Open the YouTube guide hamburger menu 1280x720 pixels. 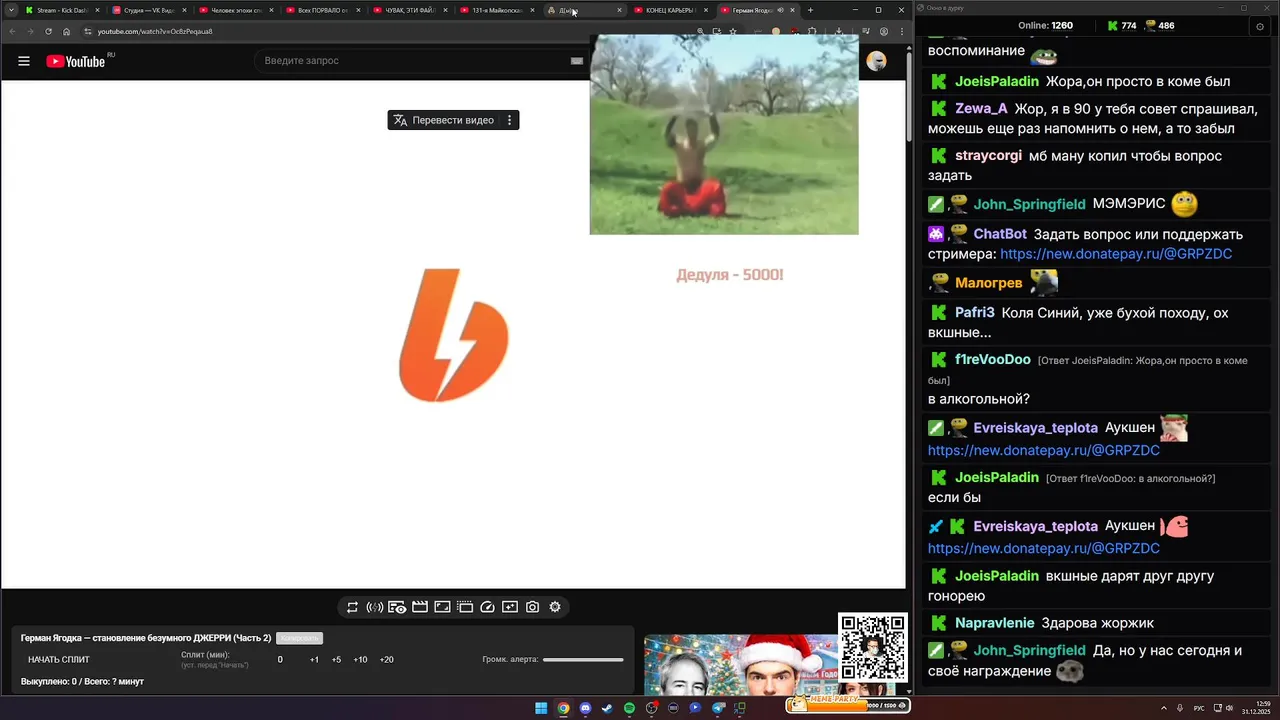tap(24, 61)
